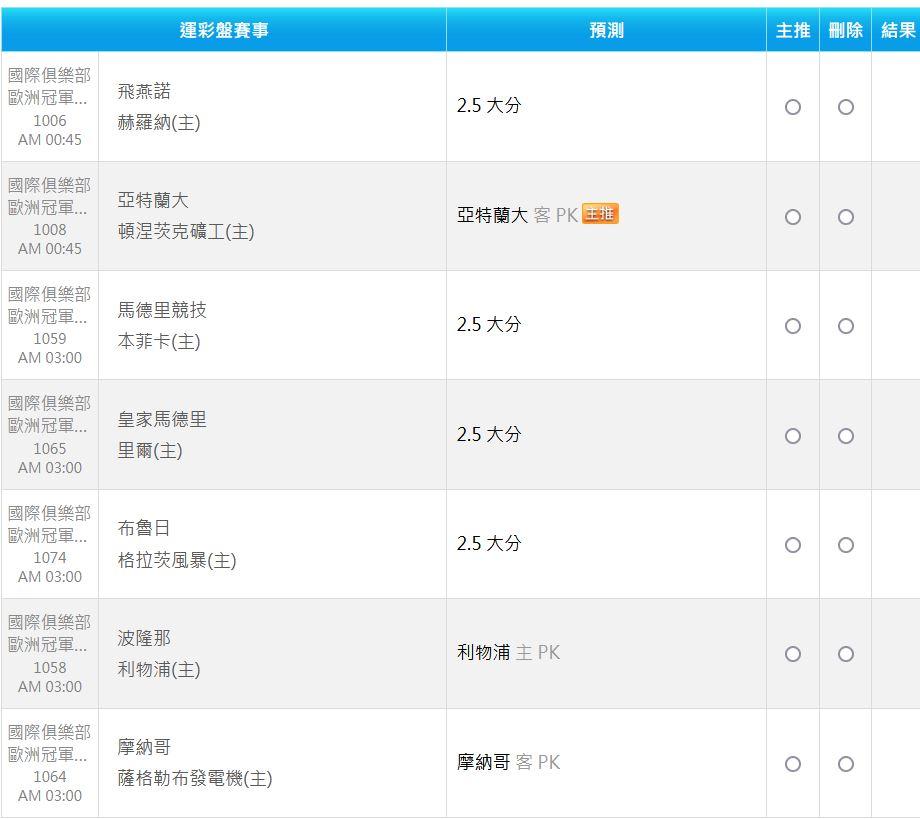Click the AM 03:00 time for match 1065
This screenshot has width=920, height=819.
[50, 468]
